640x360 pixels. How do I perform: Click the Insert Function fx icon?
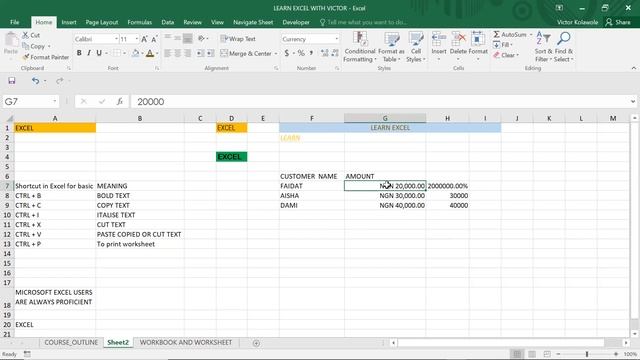coord(120,102)
